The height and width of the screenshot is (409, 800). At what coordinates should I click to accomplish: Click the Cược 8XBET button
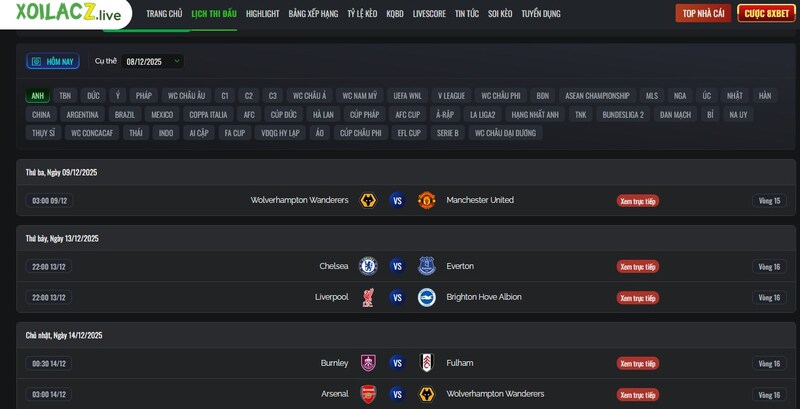click(766, 13)
